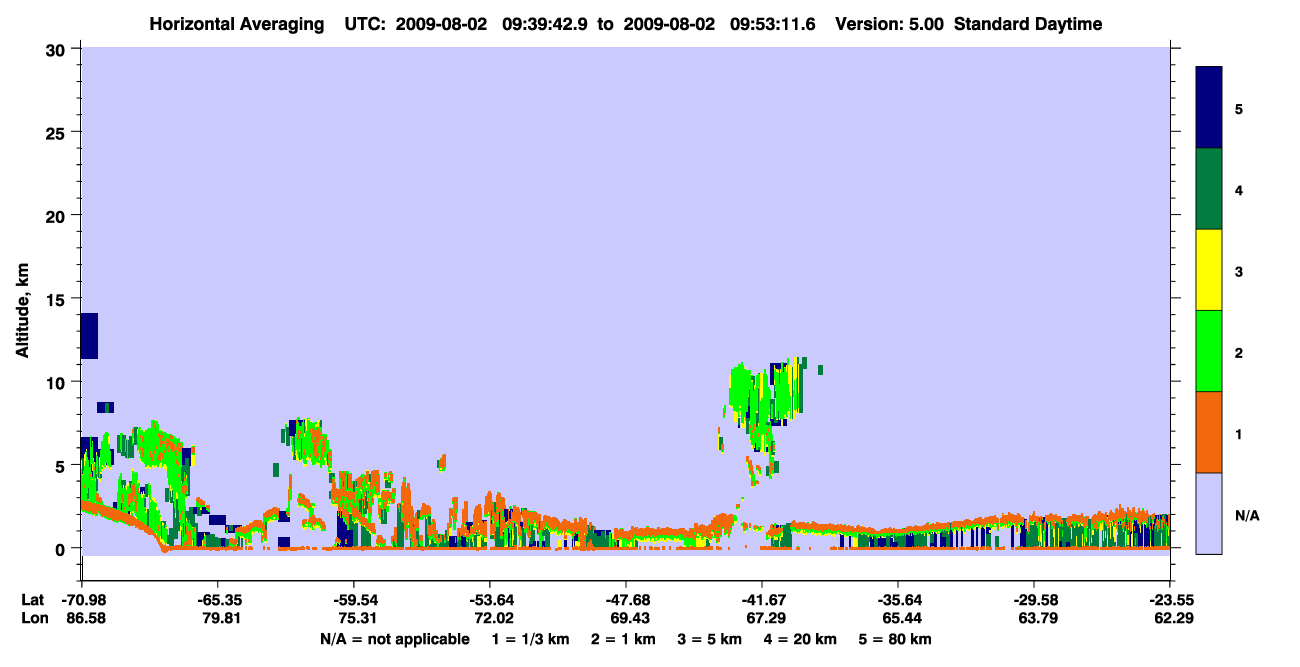Click the yellow color bar segment labeled 3

click(1209, 270)
